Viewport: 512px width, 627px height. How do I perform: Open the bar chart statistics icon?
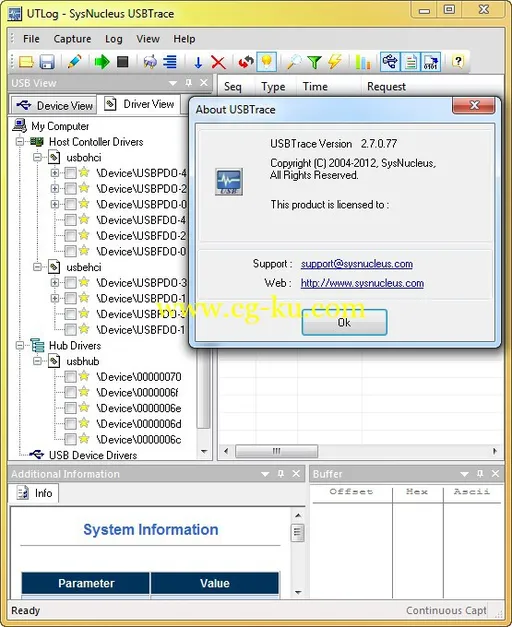(362, 62)
